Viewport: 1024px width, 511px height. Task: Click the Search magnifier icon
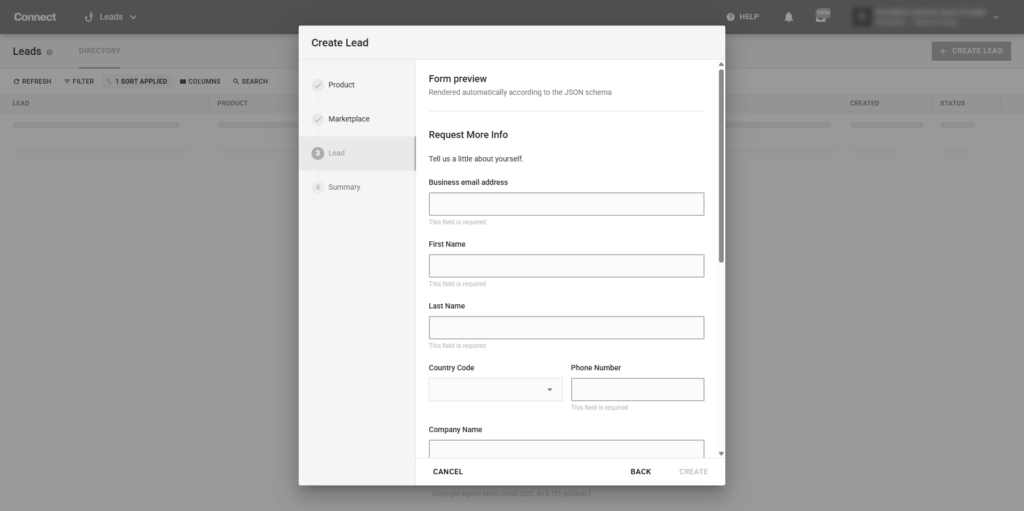point(236,81)
